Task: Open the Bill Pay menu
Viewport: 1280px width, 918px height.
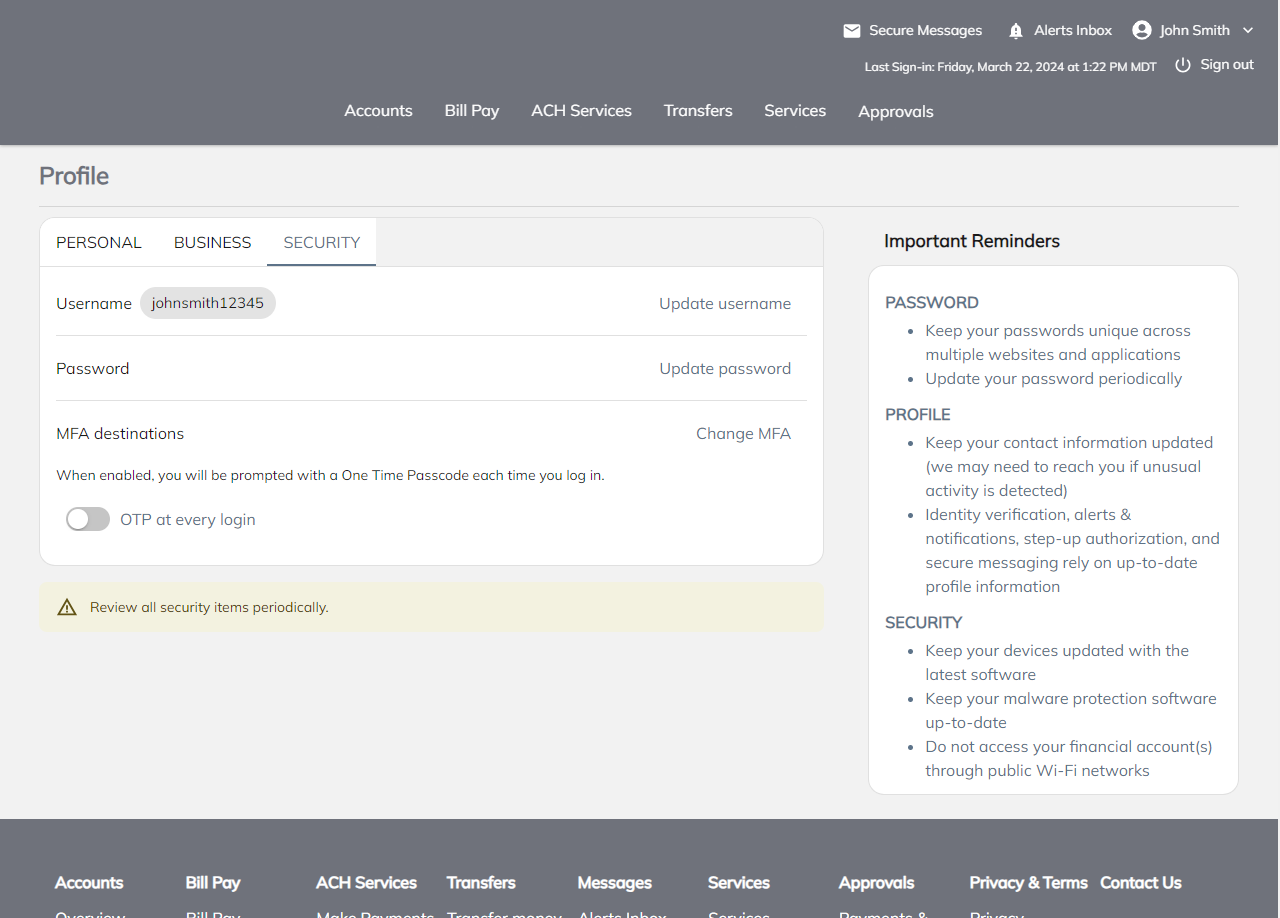Action: point(472,111)
